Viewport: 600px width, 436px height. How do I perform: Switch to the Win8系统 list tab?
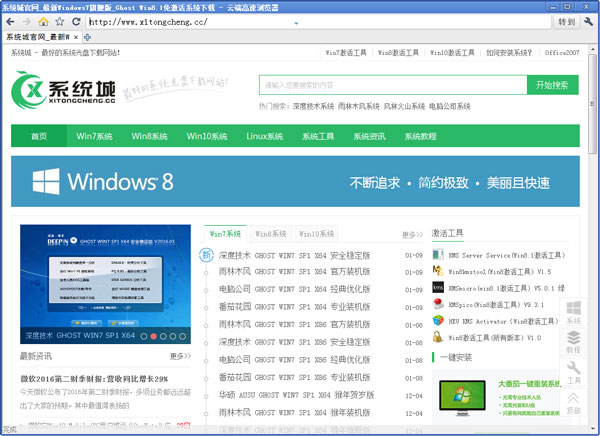[x=271, y=234]
